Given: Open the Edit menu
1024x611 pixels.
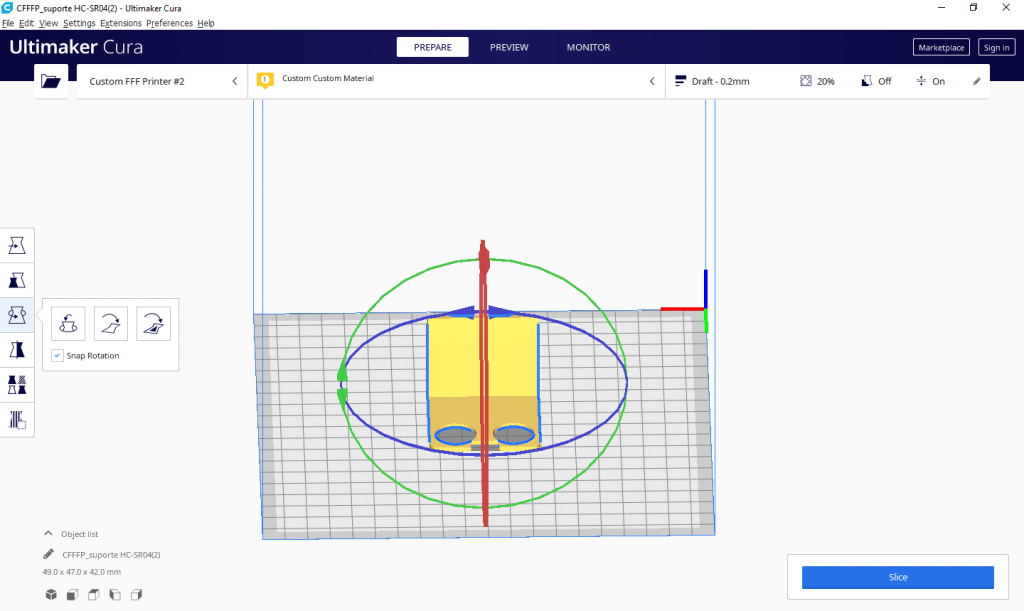Looking at the screenshot, I should 26,23.
